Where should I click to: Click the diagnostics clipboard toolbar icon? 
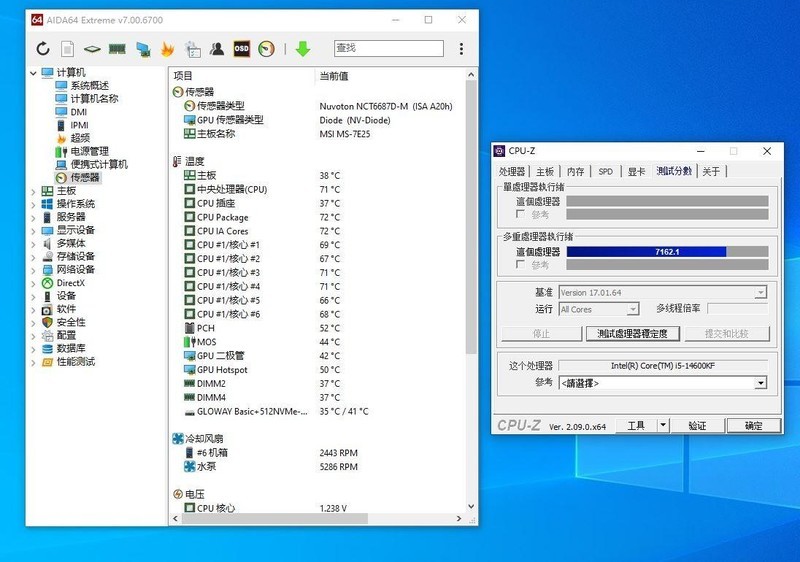click(192, 49)
